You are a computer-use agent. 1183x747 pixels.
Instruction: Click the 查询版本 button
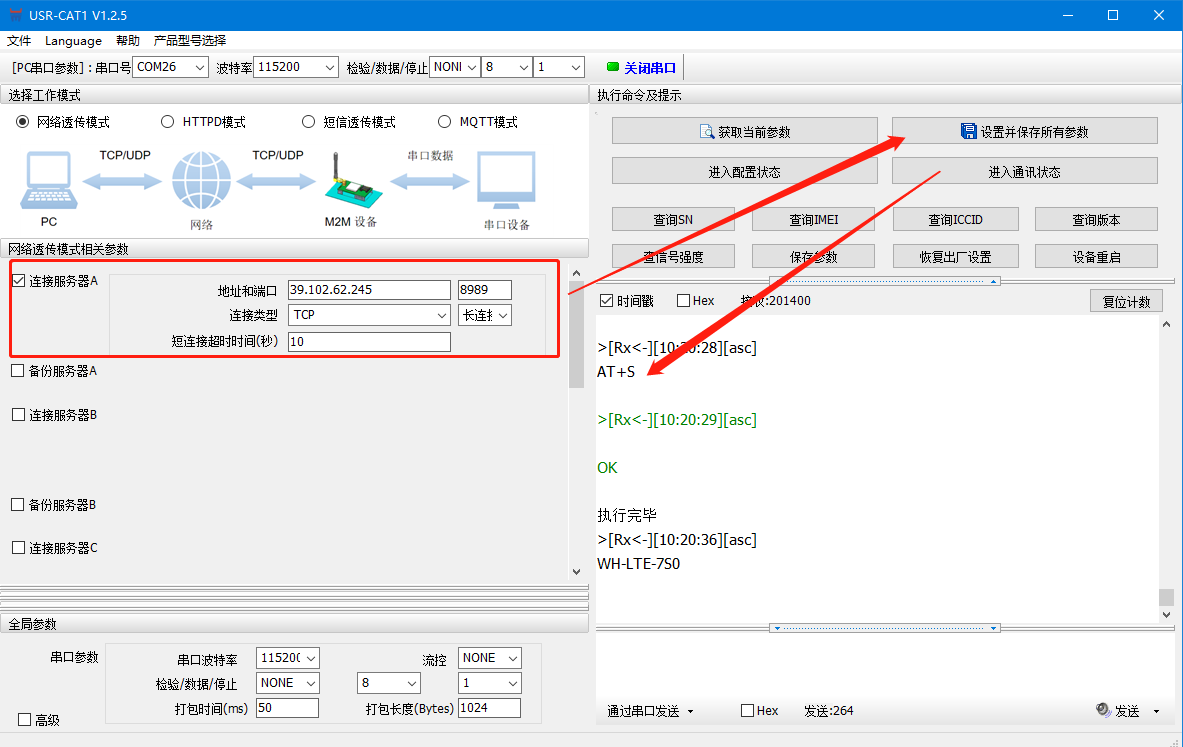1096,220
